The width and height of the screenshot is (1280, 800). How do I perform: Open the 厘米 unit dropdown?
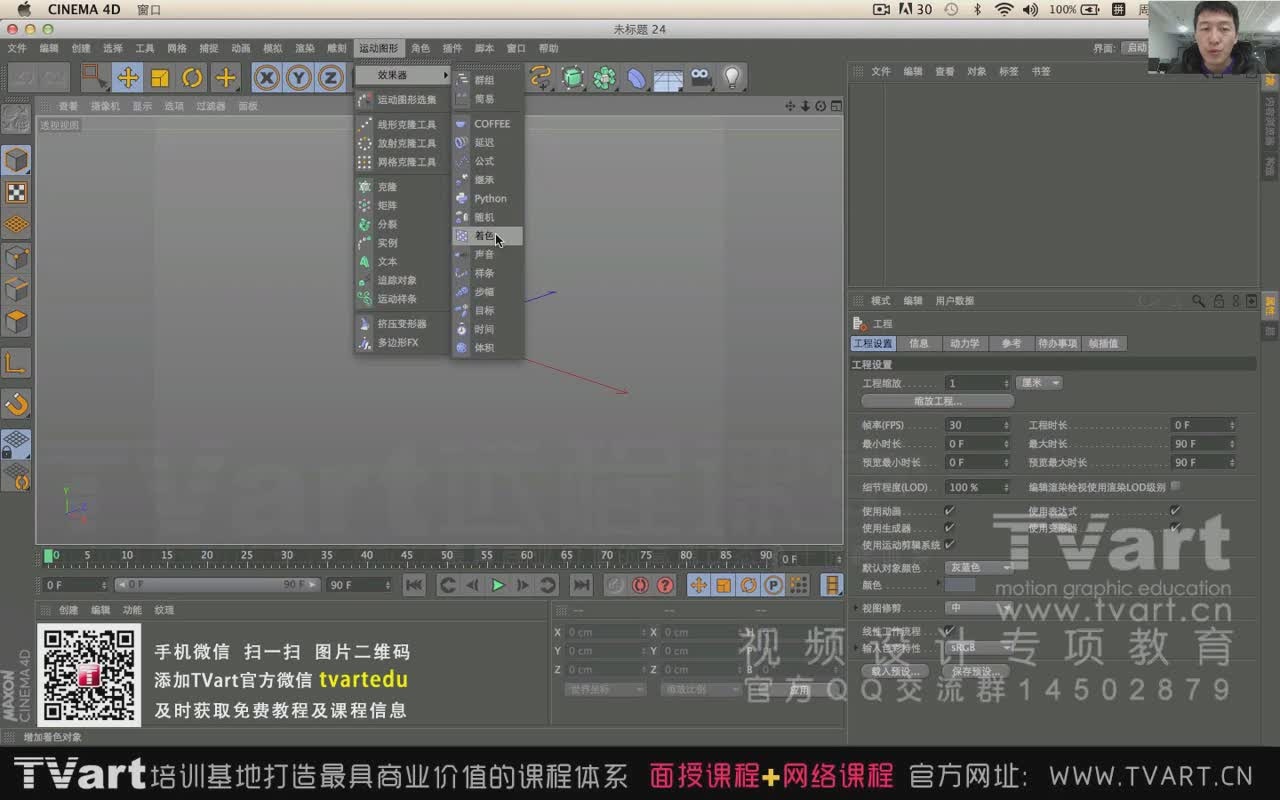coord(1039,383)
